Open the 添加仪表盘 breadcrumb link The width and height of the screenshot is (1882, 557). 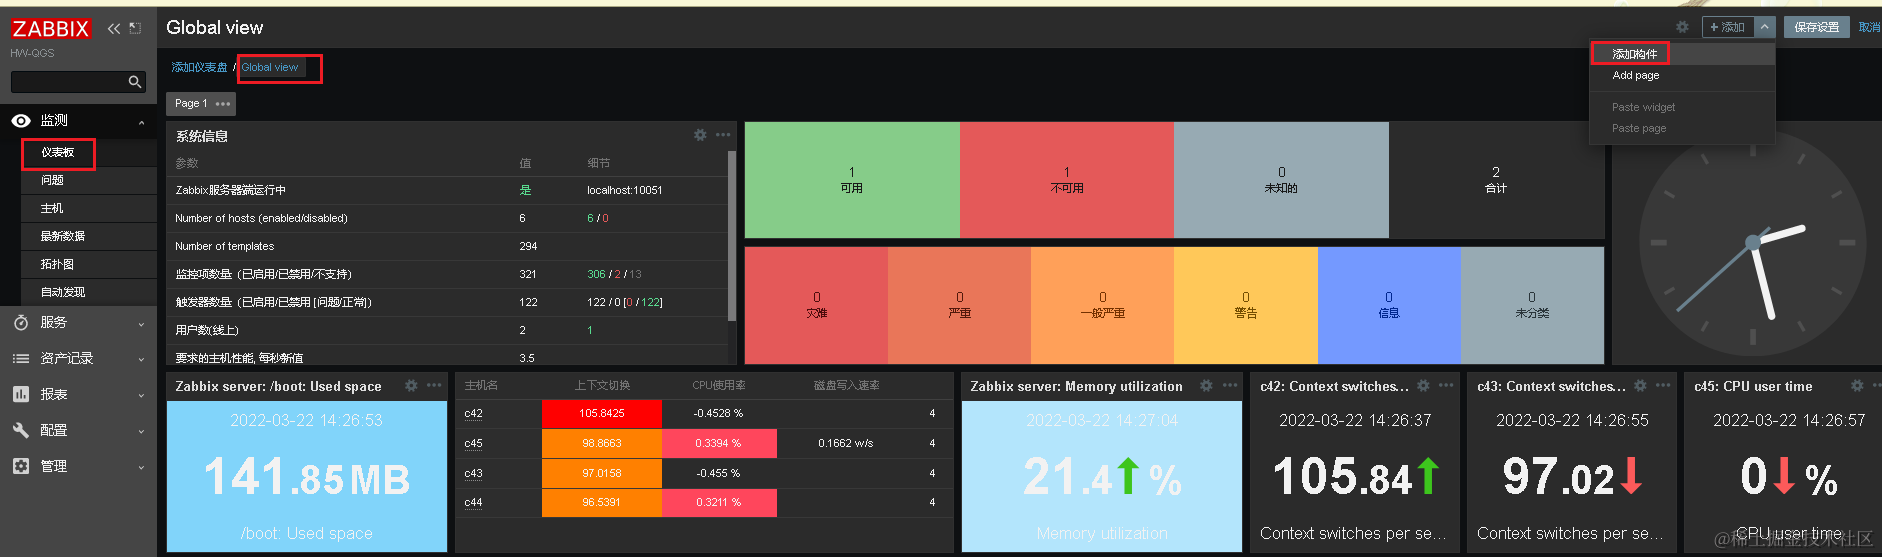[199, 67]
